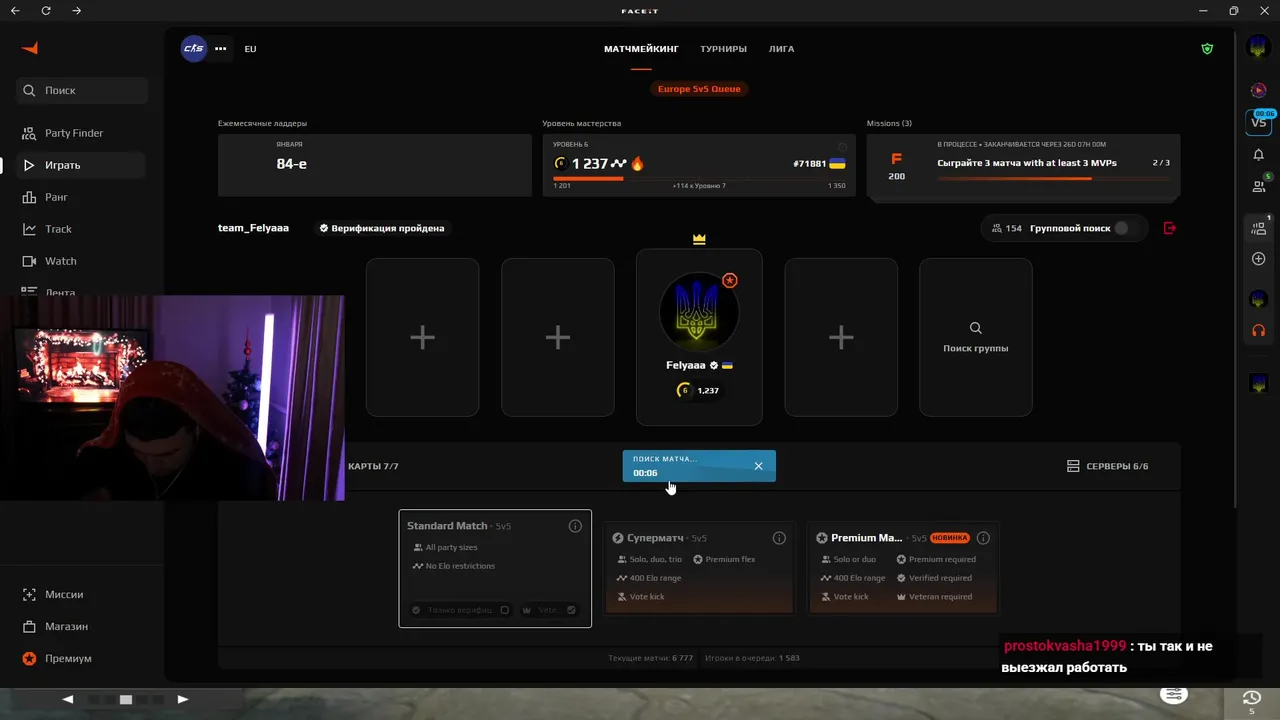Click the Europe 5v5 Queue badge
1280x720 pixels.
click(699, 89)
